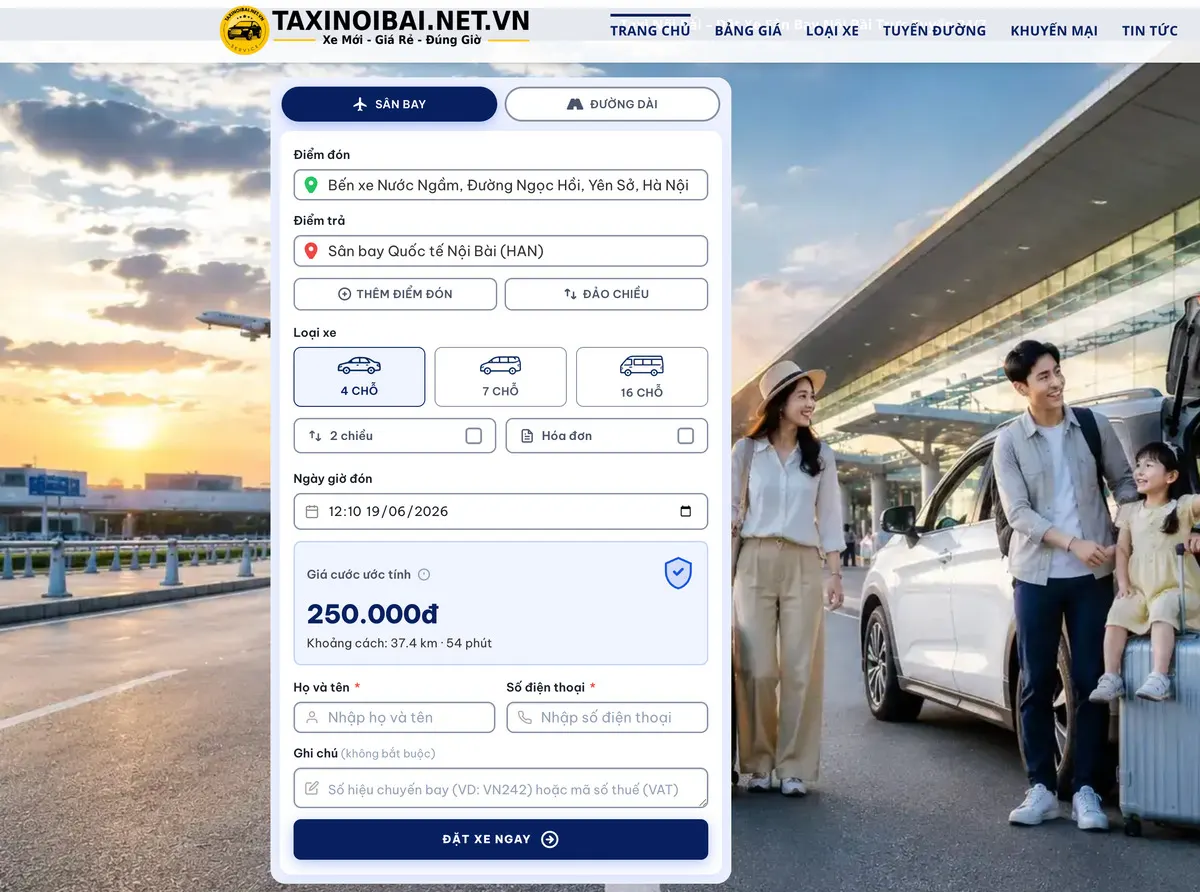Open the TIN TỨC menu item
The image size is (1200, 892).
pyautogui.click(x=1150, y=31)
